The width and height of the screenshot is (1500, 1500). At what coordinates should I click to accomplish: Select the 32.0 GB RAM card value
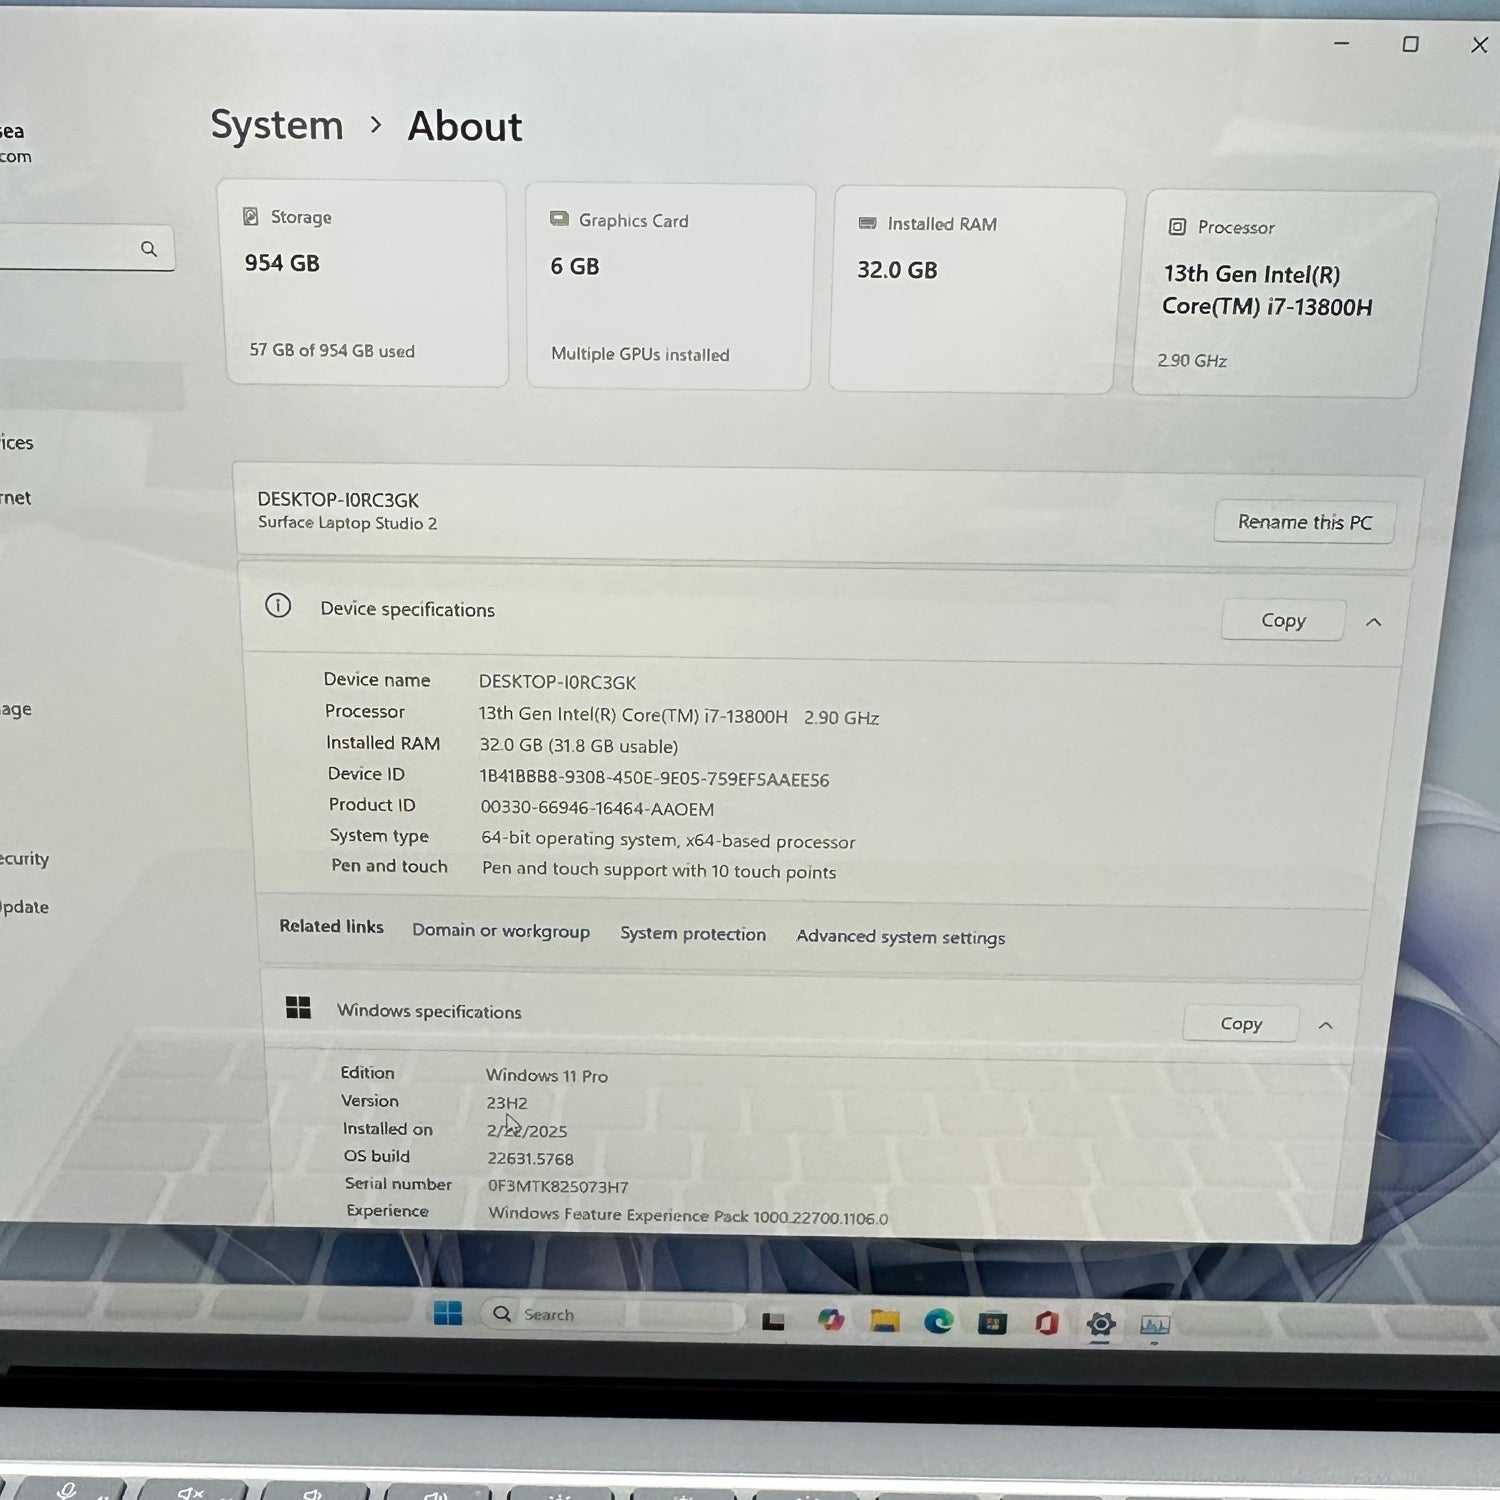point(897,270)
